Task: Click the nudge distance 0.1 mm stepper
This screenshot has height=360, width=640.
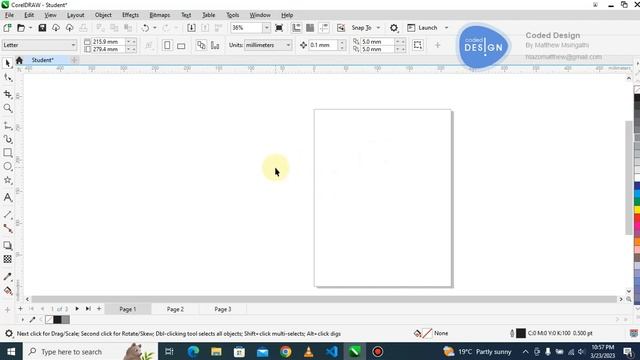Action: pyautogui.click(x=342, y=45)
